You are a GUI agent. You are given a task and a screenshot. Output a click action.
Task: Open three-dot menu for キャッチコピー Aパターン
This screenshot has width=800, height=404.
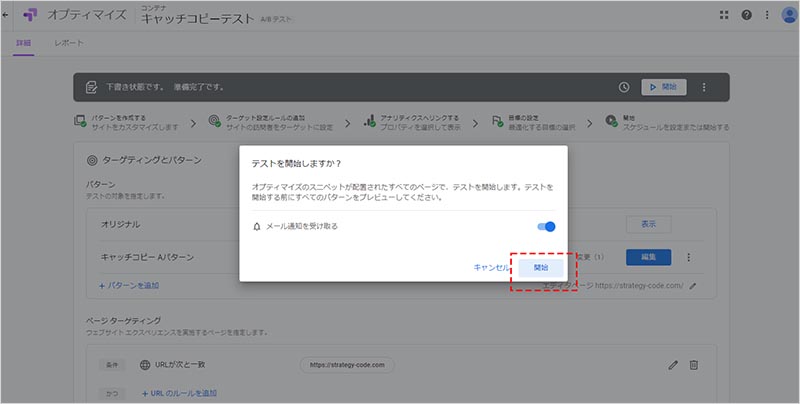[688, 258]
